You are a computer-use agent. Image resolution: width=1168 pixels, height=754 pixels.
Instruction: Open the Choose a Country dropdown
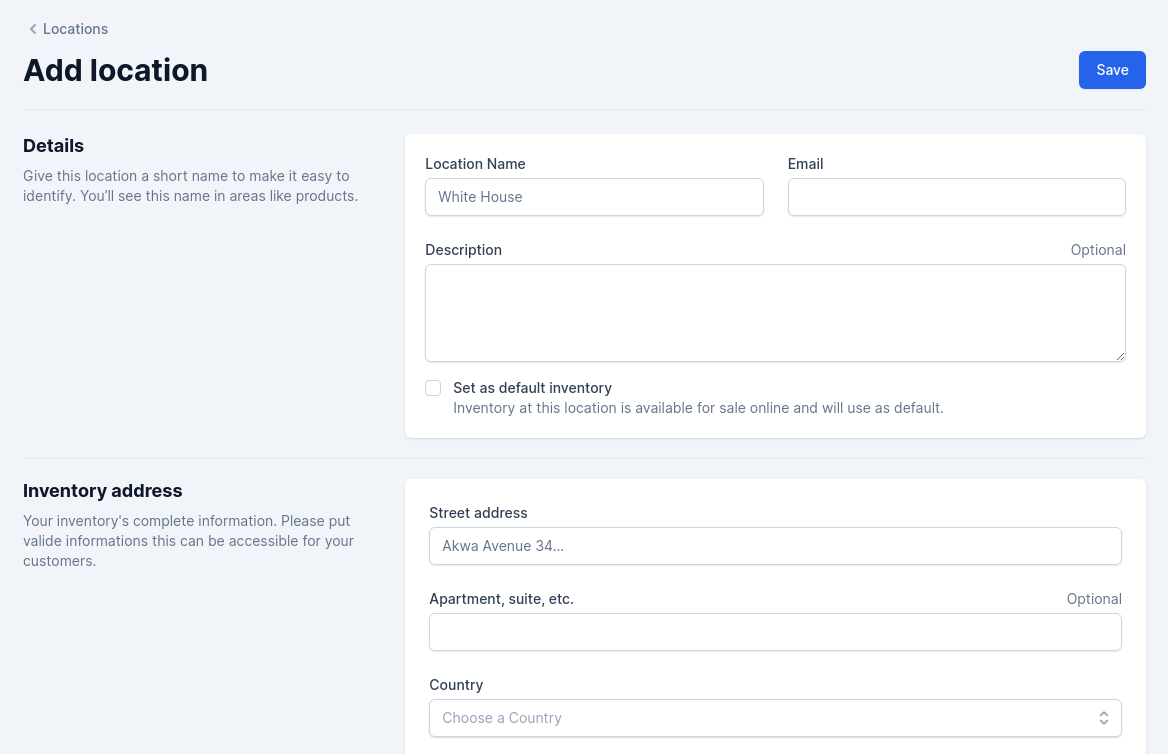click(775, 718)
